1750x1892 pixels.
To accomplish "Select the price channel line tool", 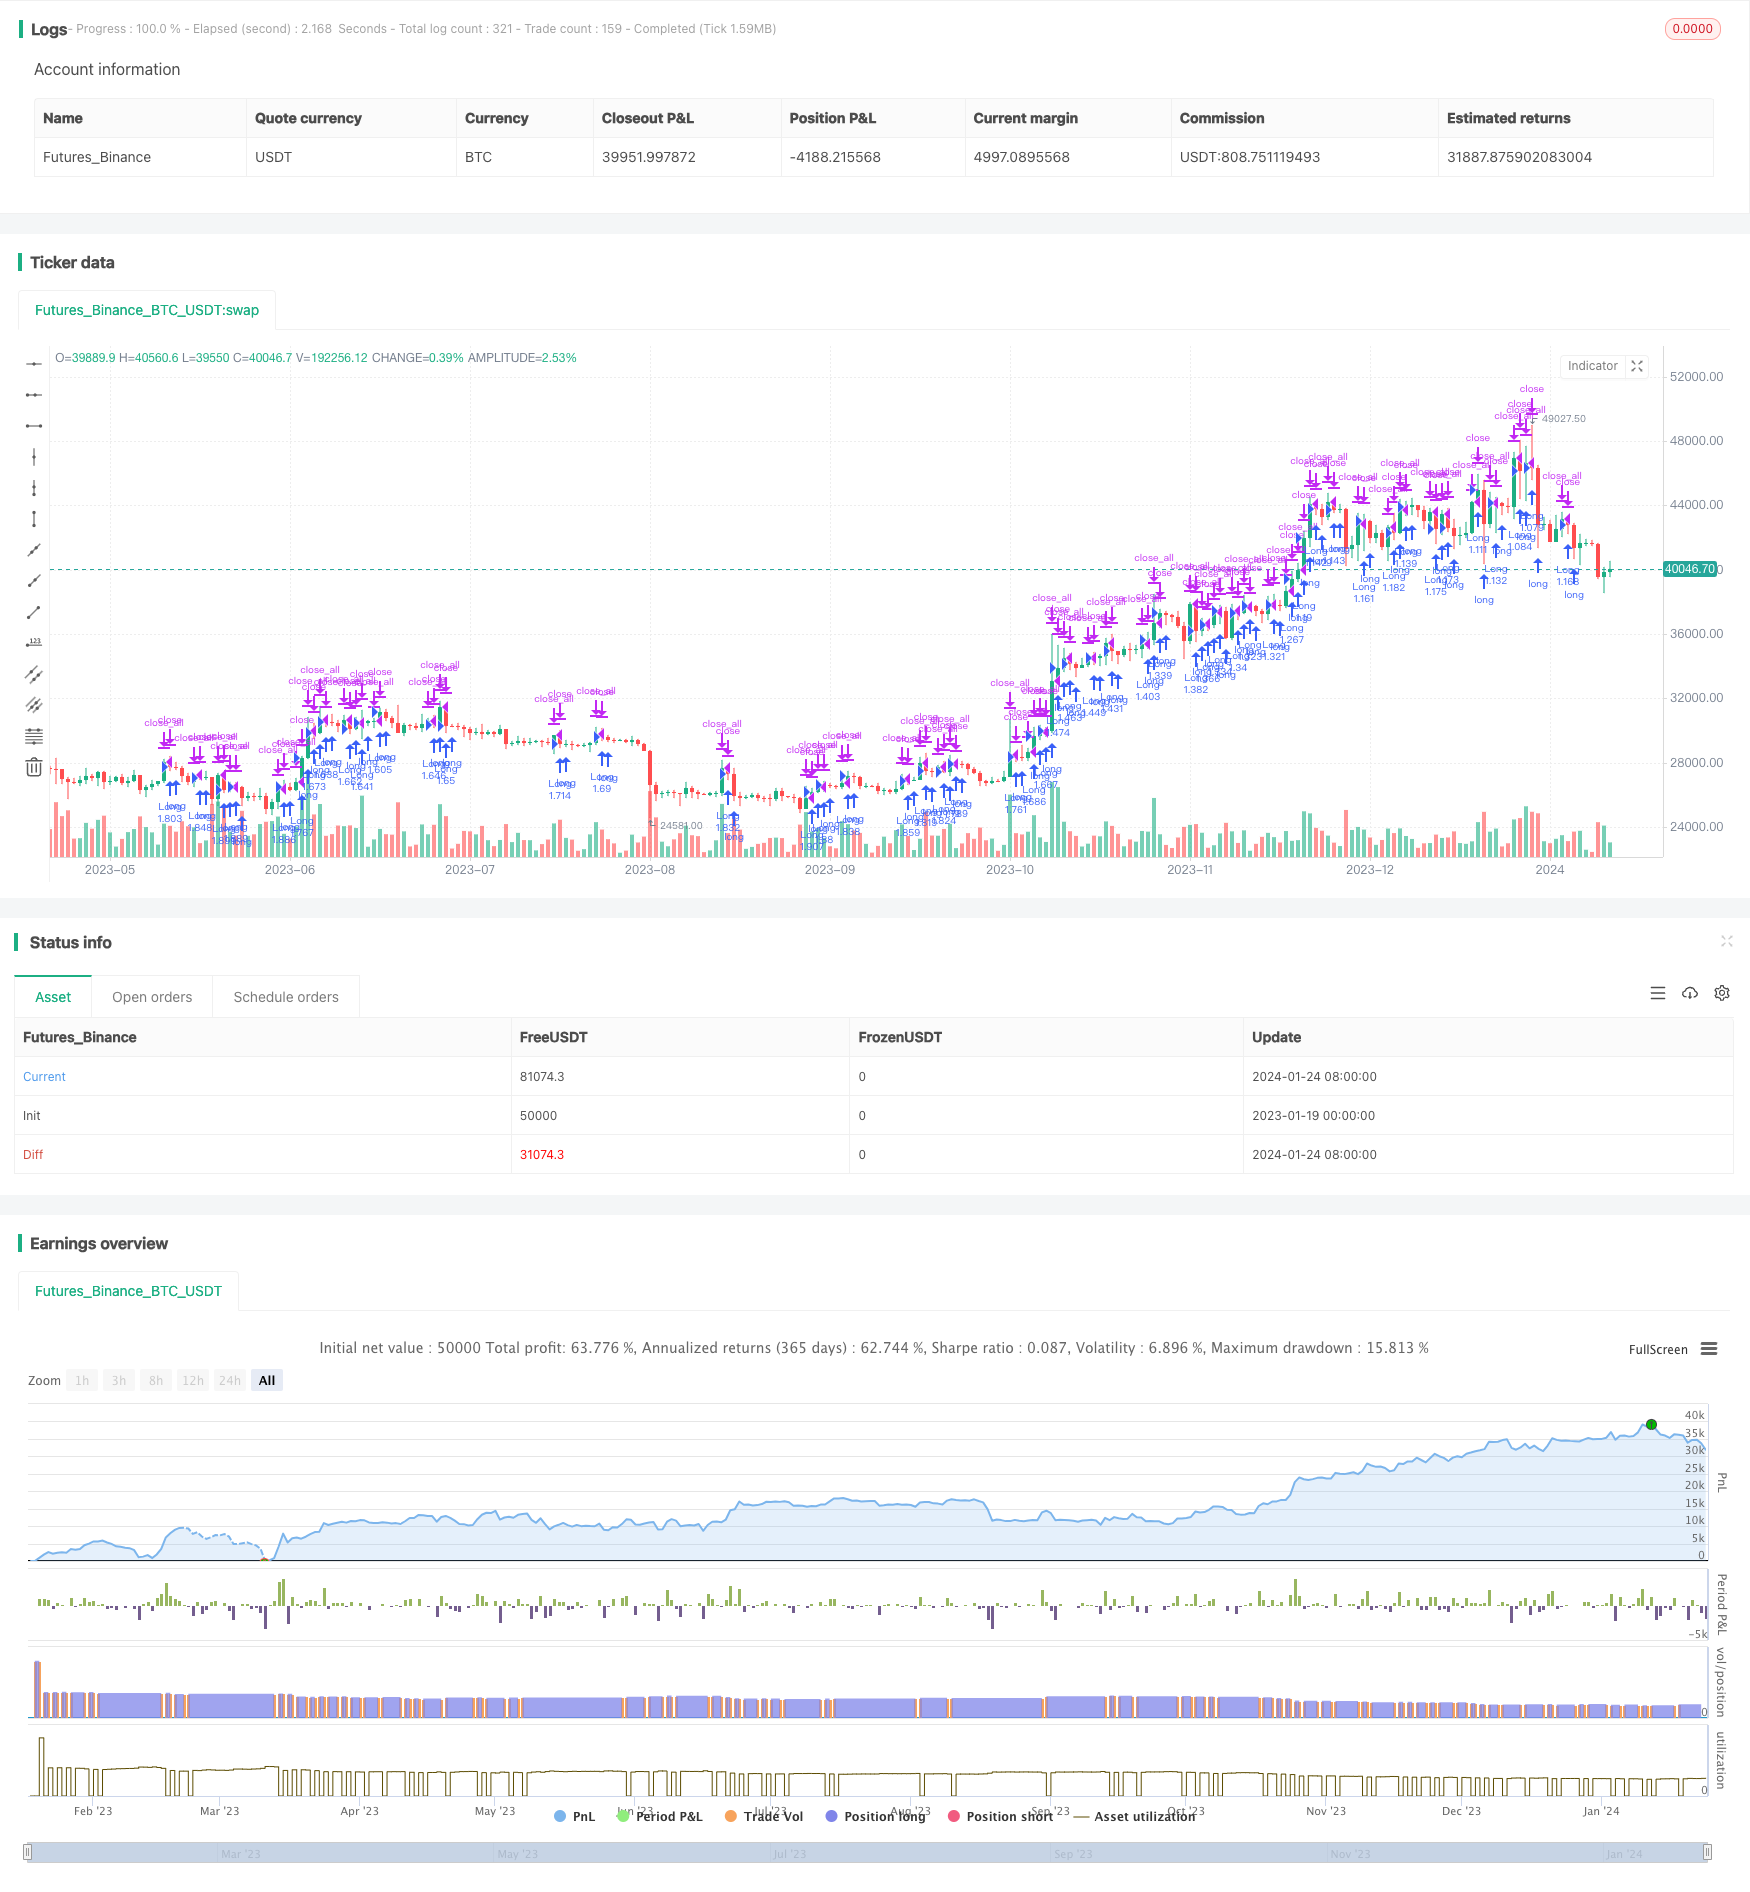I will coord(34,674).
